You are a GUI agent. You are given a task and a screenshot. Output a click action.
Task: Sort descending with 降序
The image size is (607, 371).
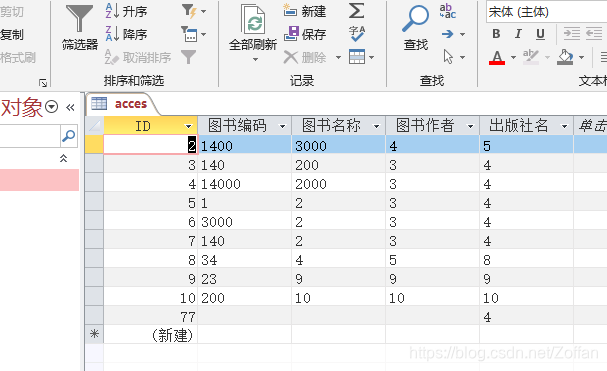pos(126,34)
